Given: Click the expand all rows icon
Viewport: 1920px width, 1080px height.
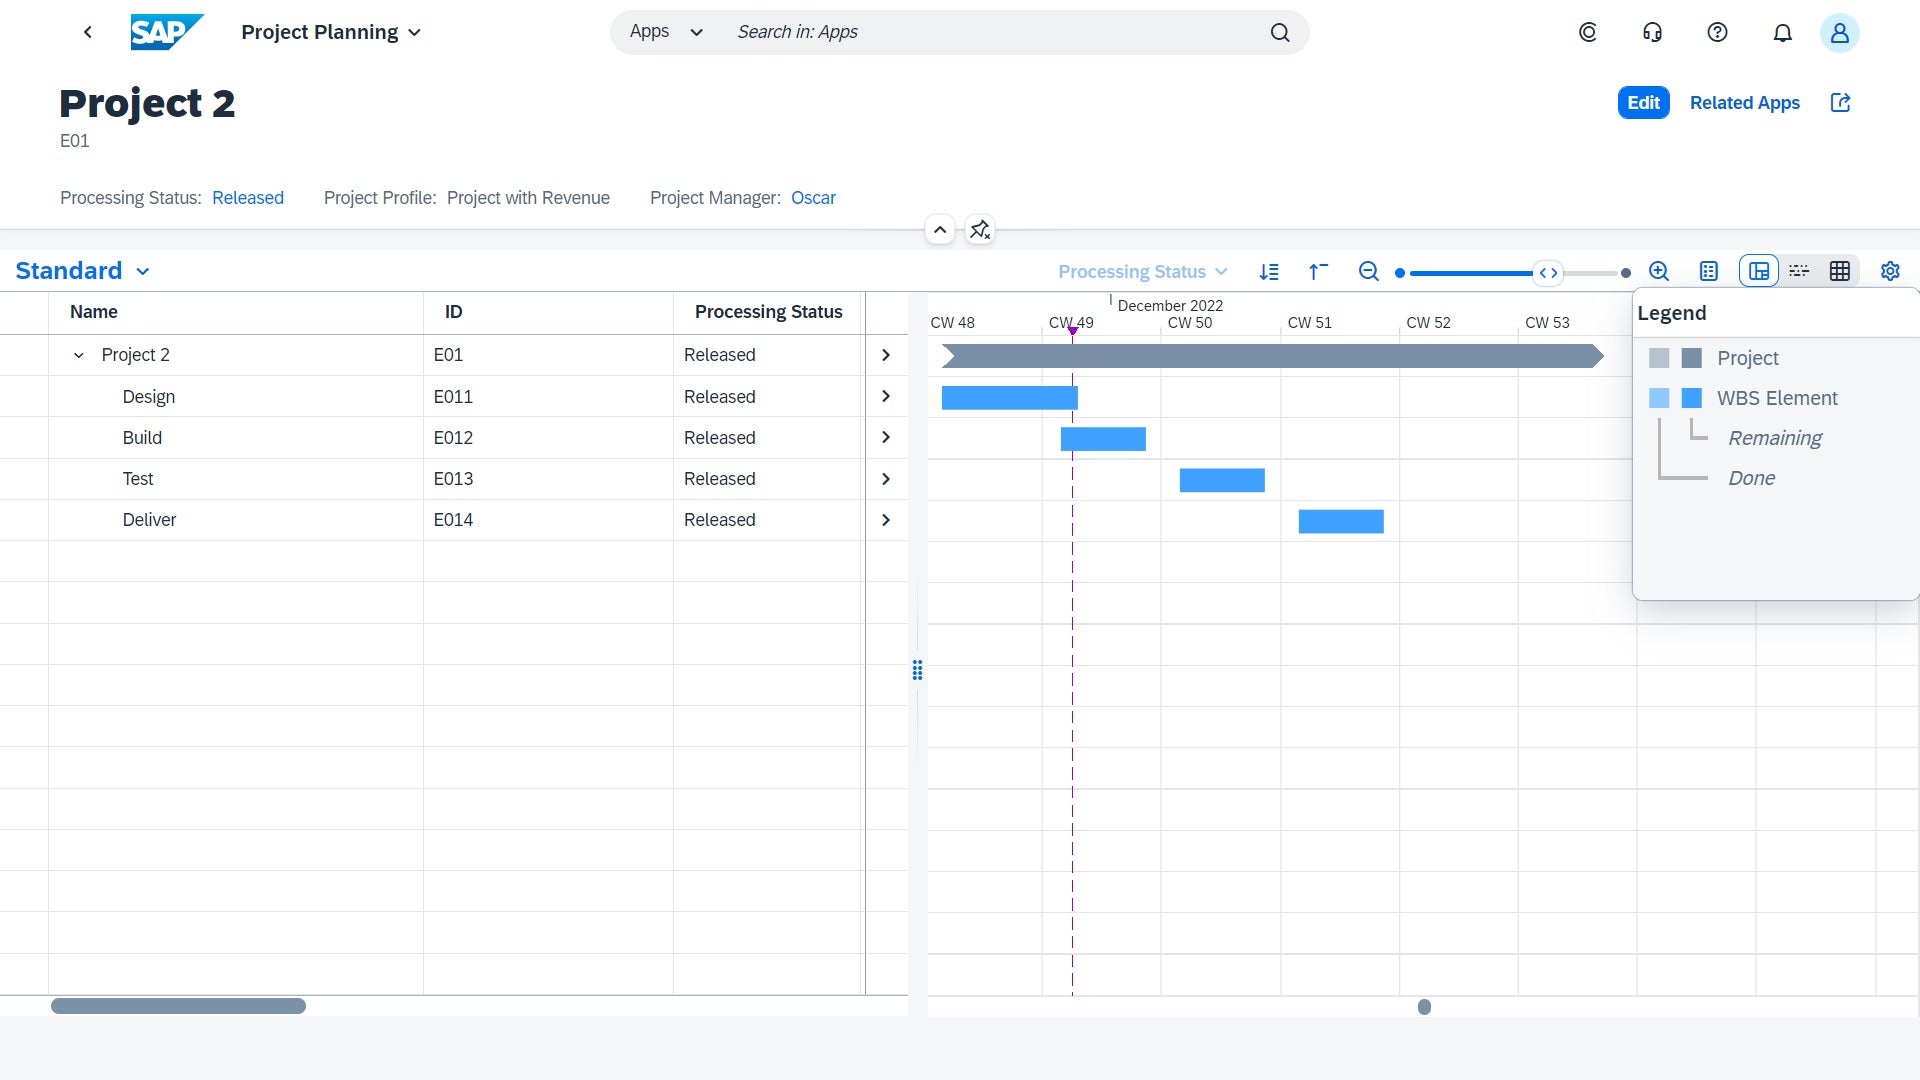Looking at the screenshot, I should 1269,272.
